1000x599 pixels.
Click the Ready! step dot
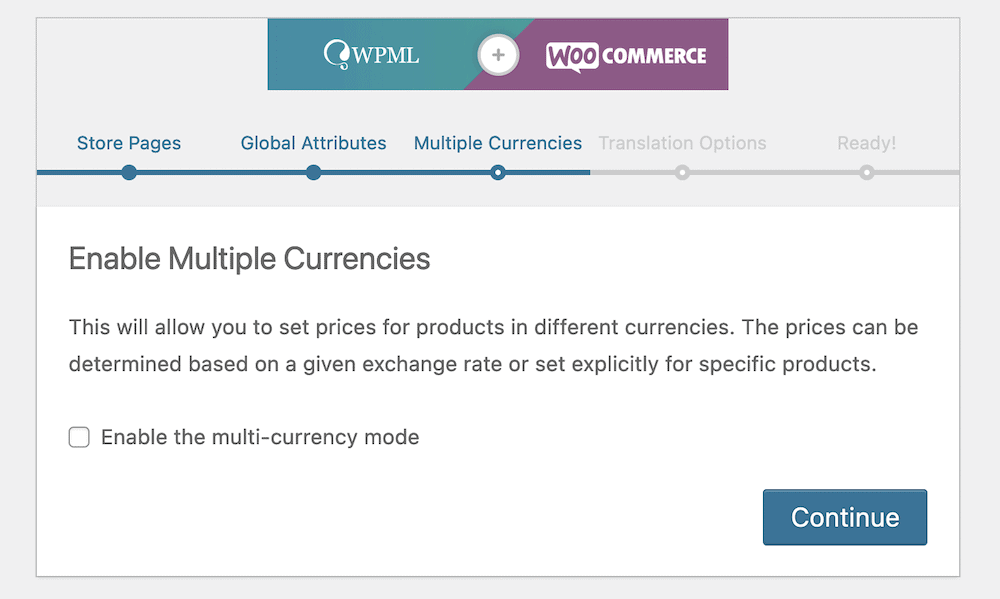coord(867,173)
